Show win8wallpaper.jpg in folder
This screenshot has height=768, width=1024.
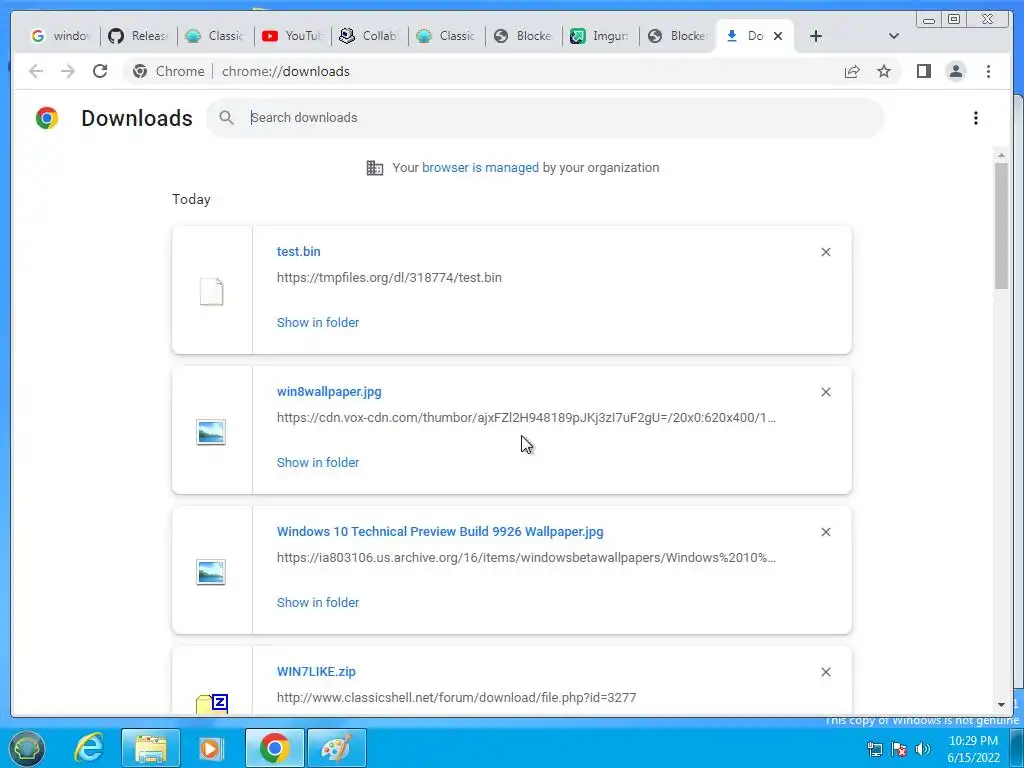click(318, 462)
